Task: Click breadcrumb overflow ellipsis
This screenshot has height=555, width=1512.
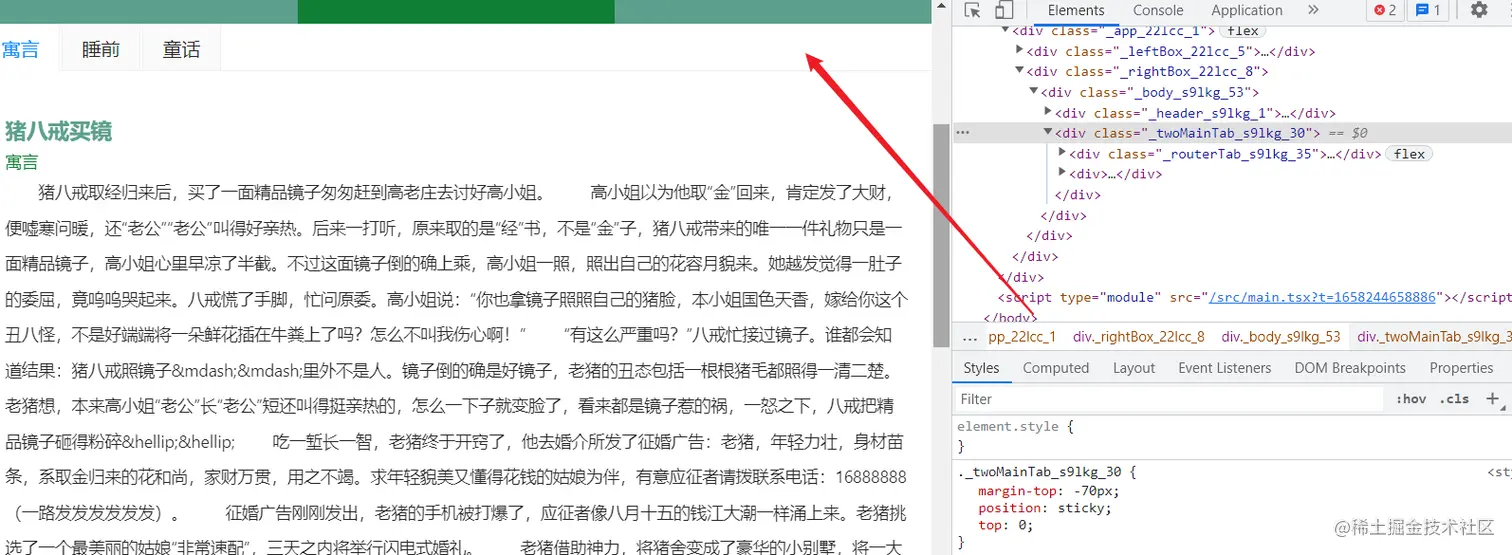Action: [x=969, y=337]
